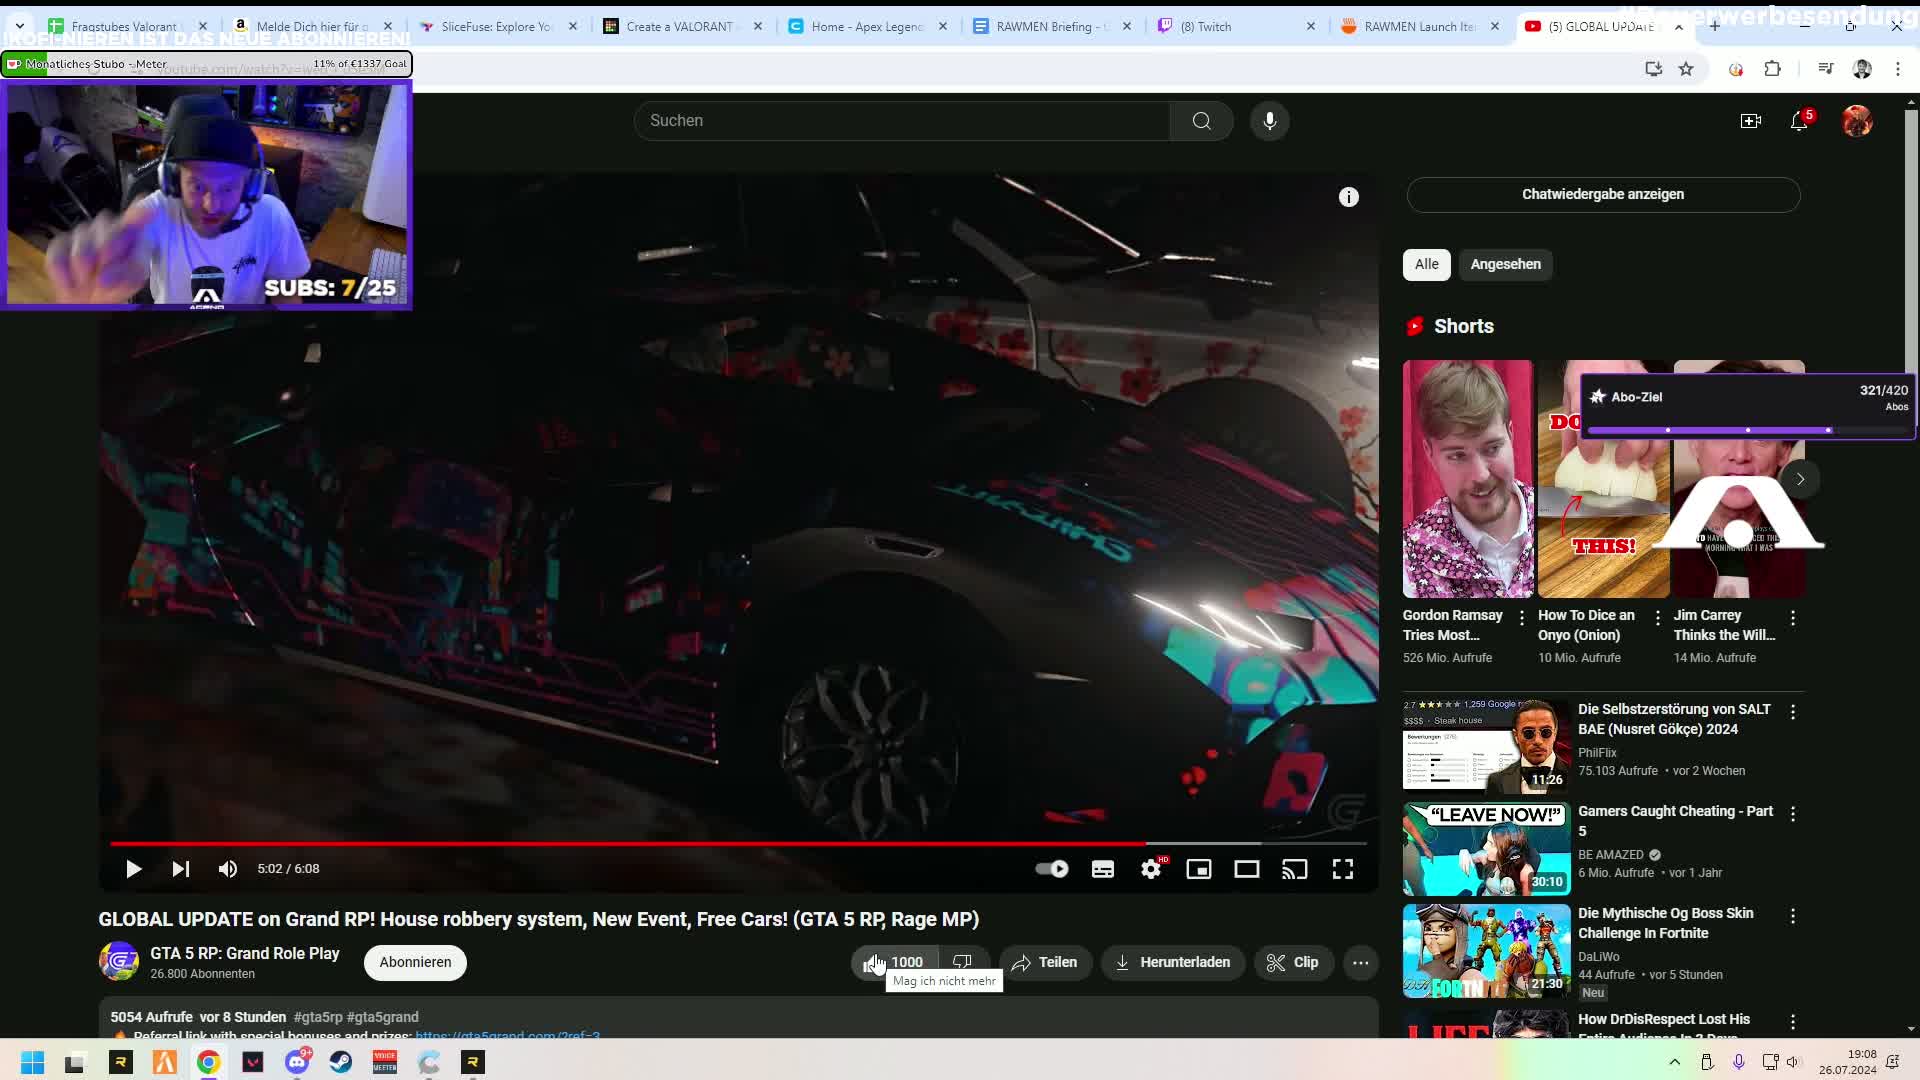Open the create video icon
Image resolution: width=1920 pixels, height=1080 pixels.
pyautogui.click(x=1750, y=121)
